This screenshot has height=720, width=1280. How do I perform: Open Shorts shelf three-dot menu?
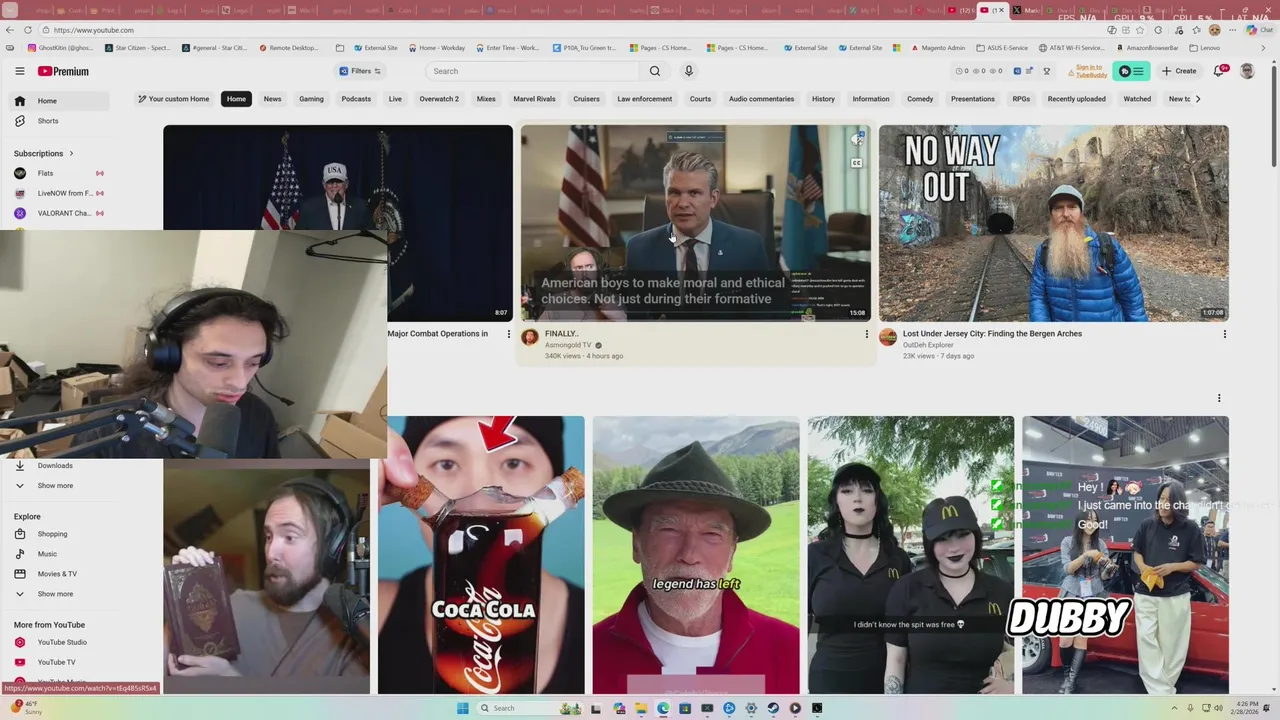[x=1219, y=398]
